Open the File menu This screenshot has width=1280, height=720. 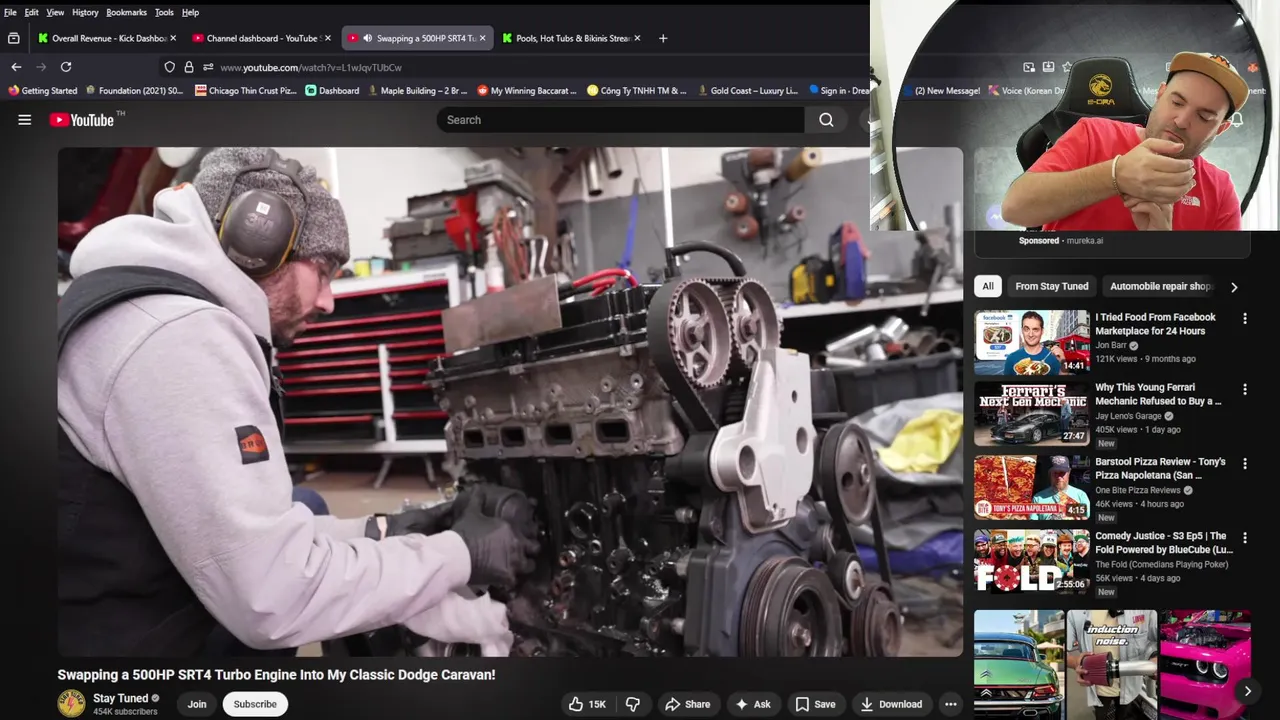tap(10, 12)
